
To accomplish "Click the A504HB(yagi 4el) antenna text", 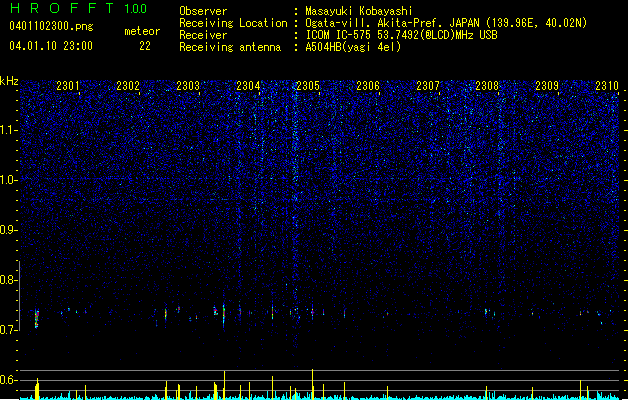I will 353,47.
